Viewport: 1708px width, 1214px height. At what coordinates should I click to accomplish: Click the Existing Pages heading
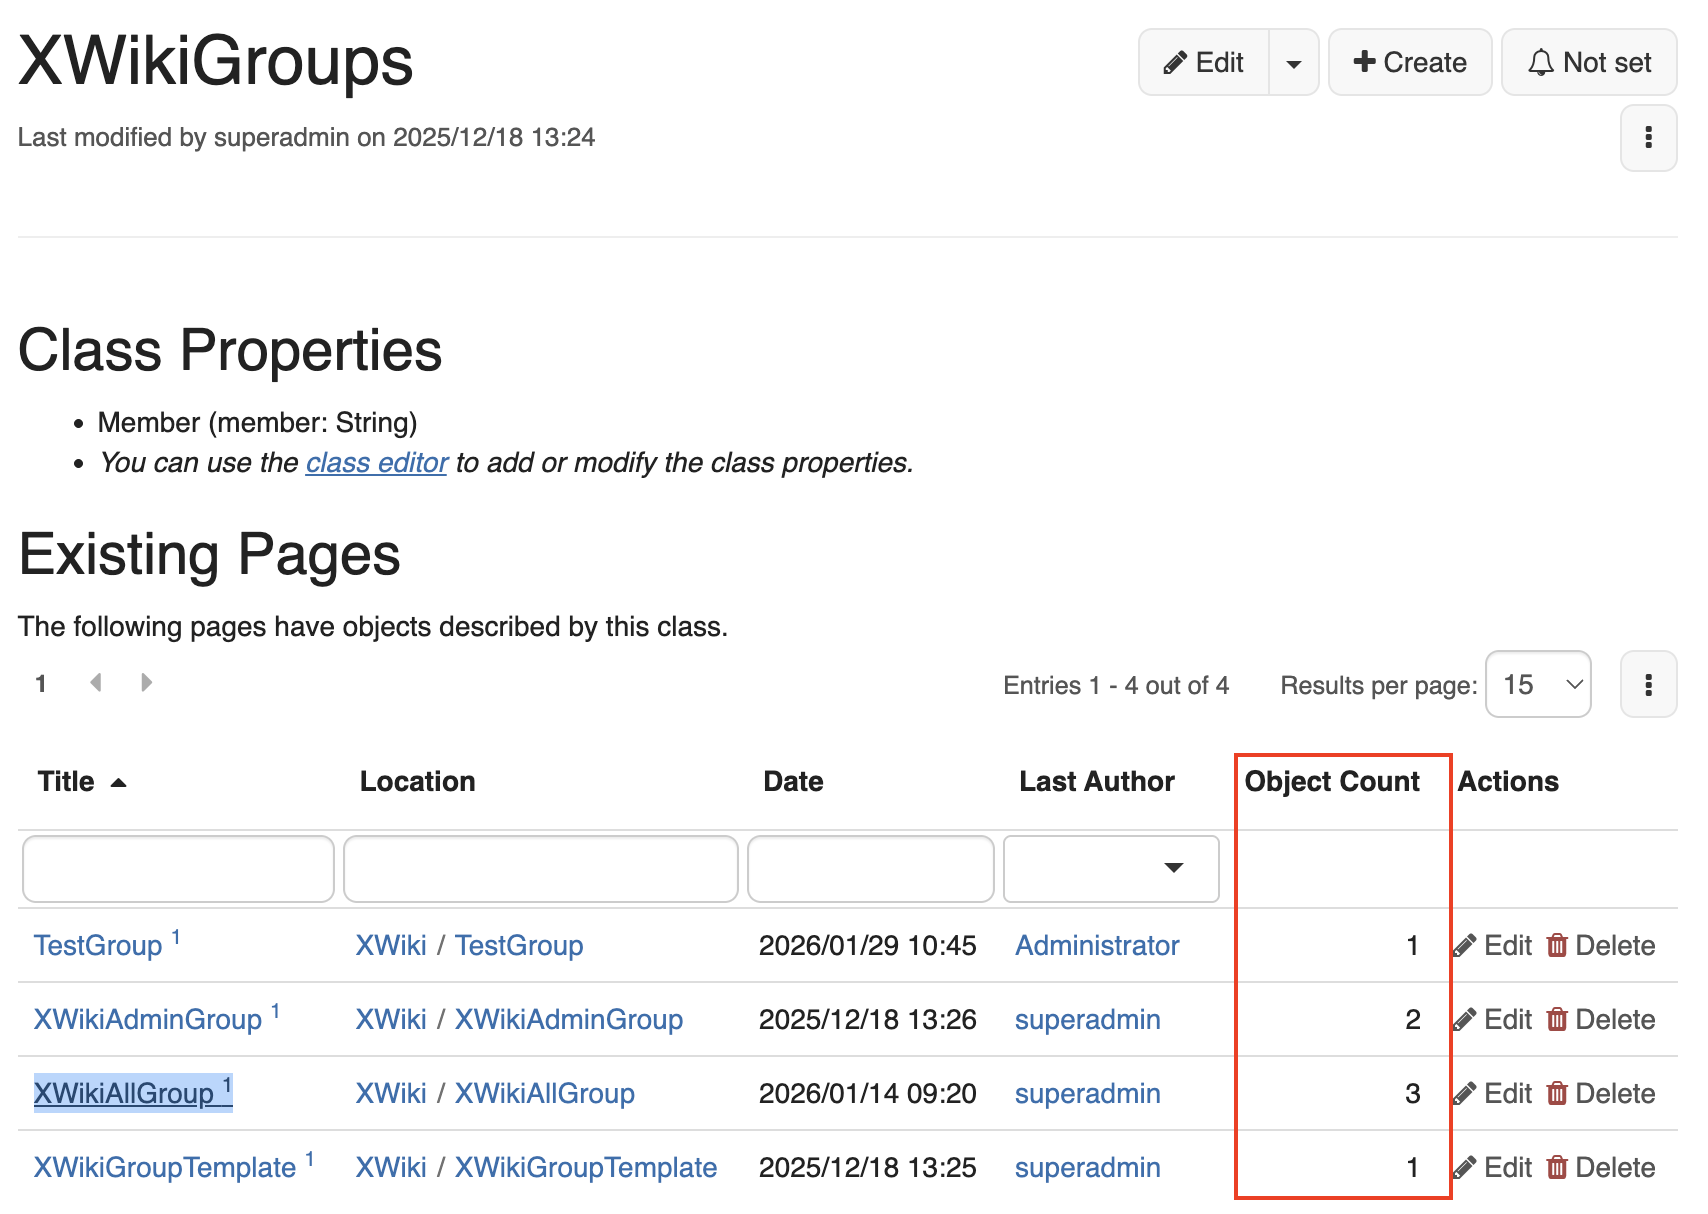pos(209,554)
